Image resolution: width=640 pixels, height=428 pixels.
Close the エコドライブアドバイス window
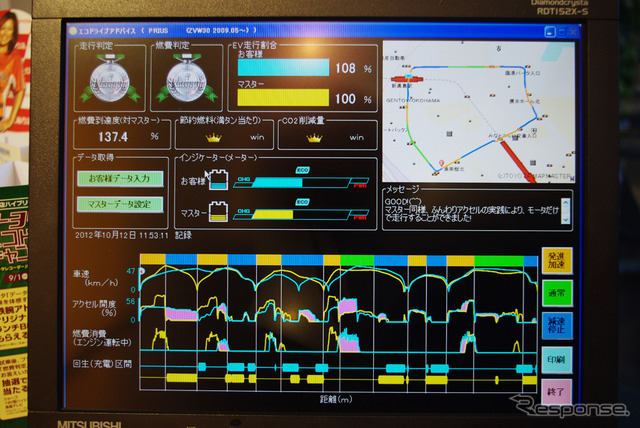click(x=573, y=31)
